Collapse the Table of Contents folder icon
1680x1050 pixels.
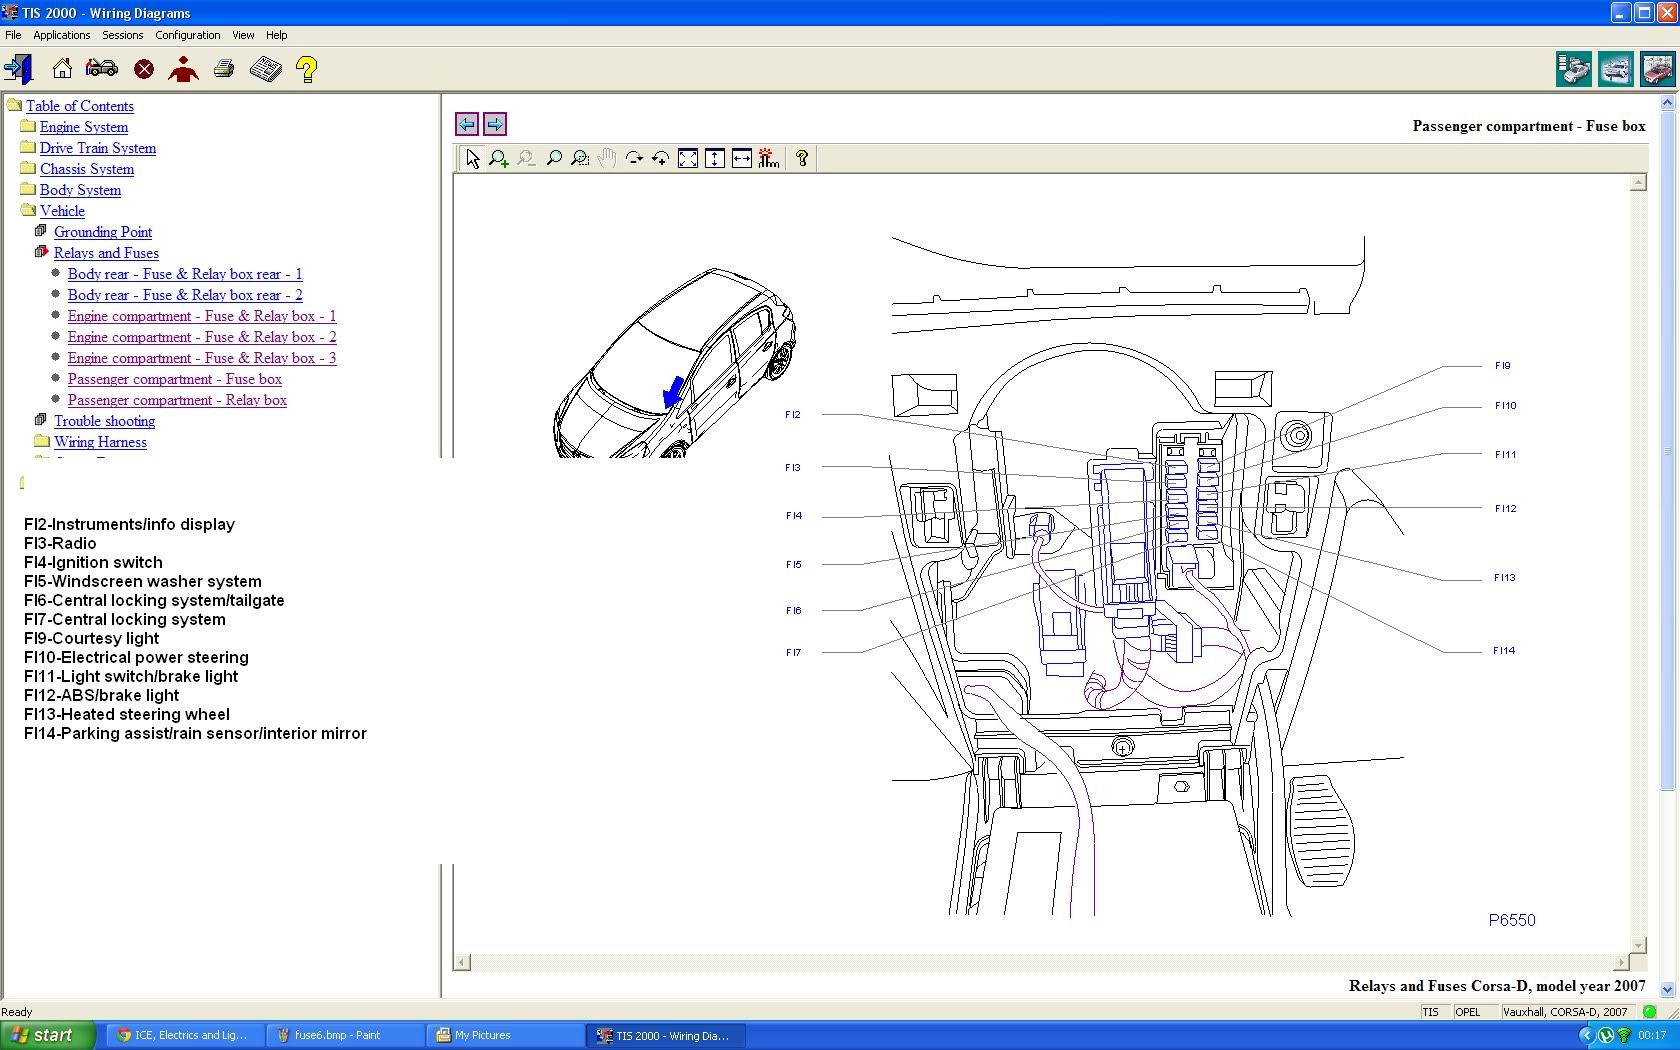point(14,105)
